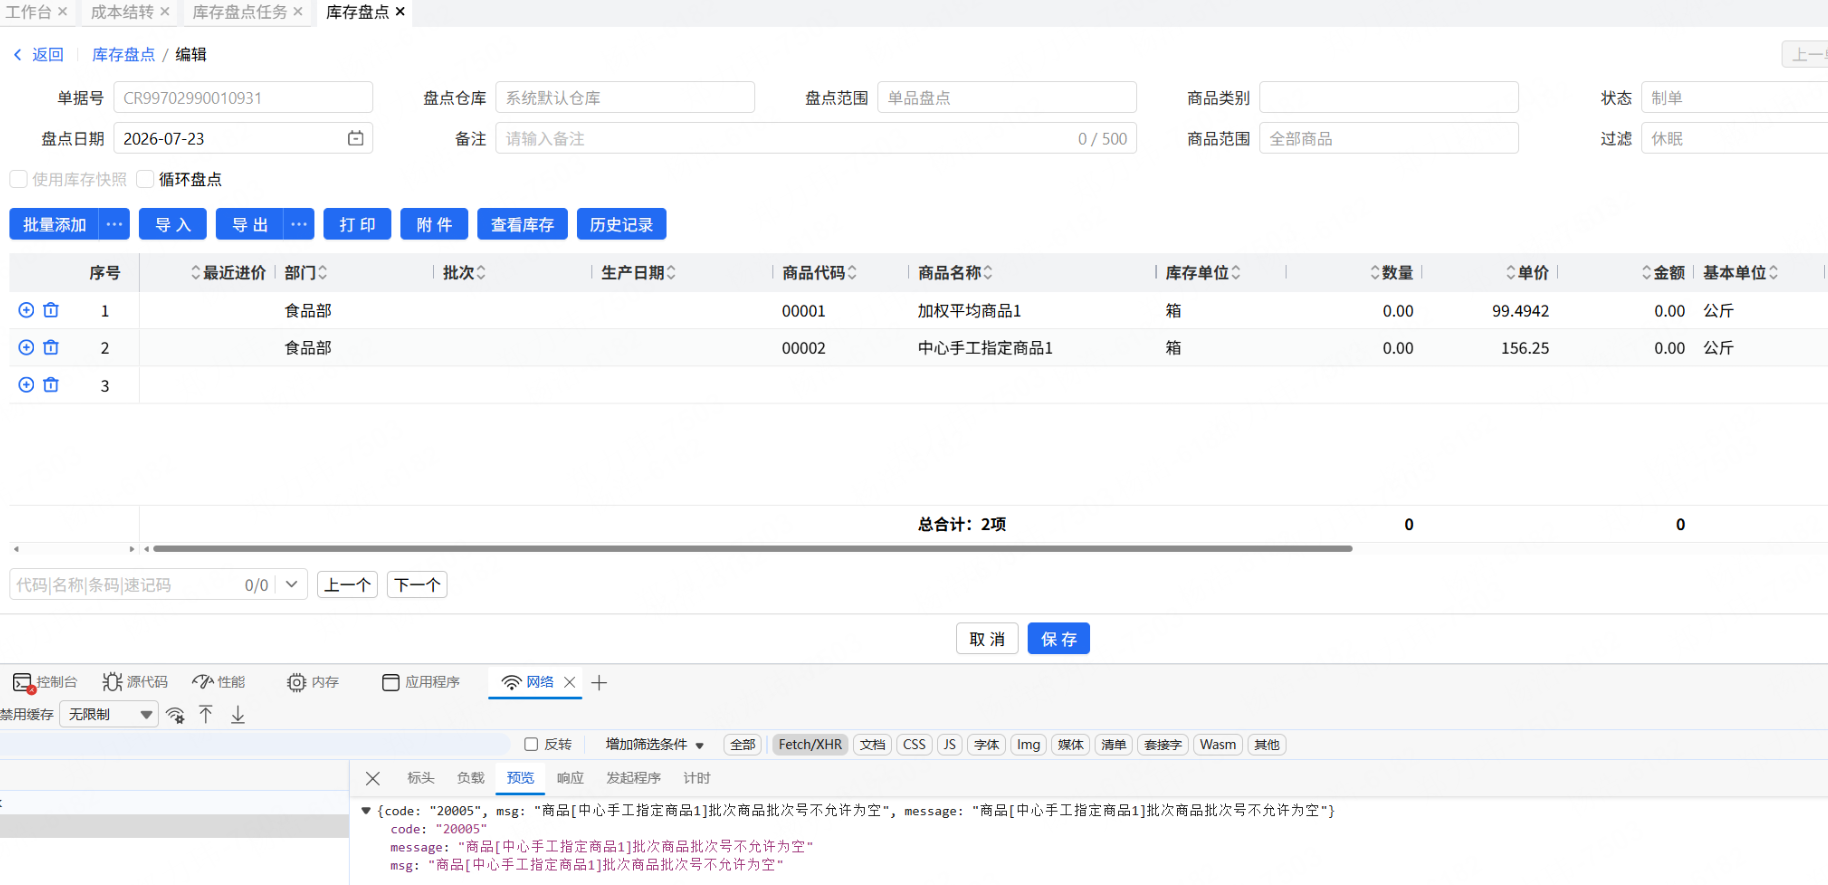Open calendar picker for 盘点日期

coord(355,138)
